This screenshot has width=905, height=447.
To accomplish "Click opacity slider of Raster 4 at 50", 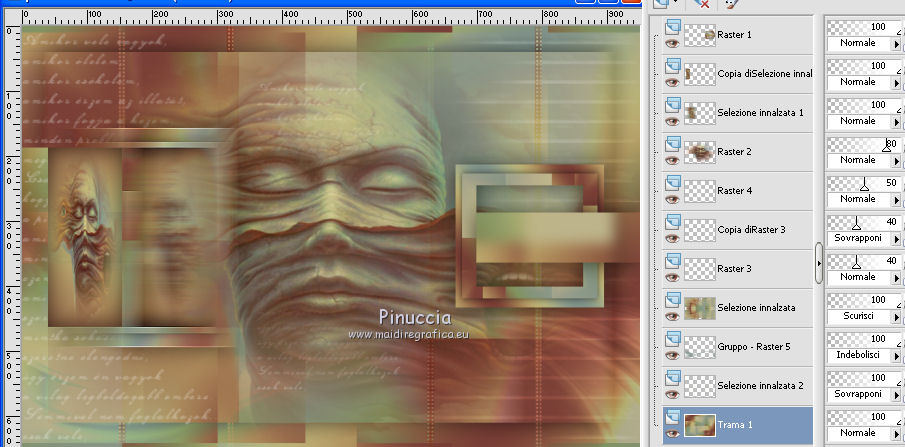I will point(864,183).
